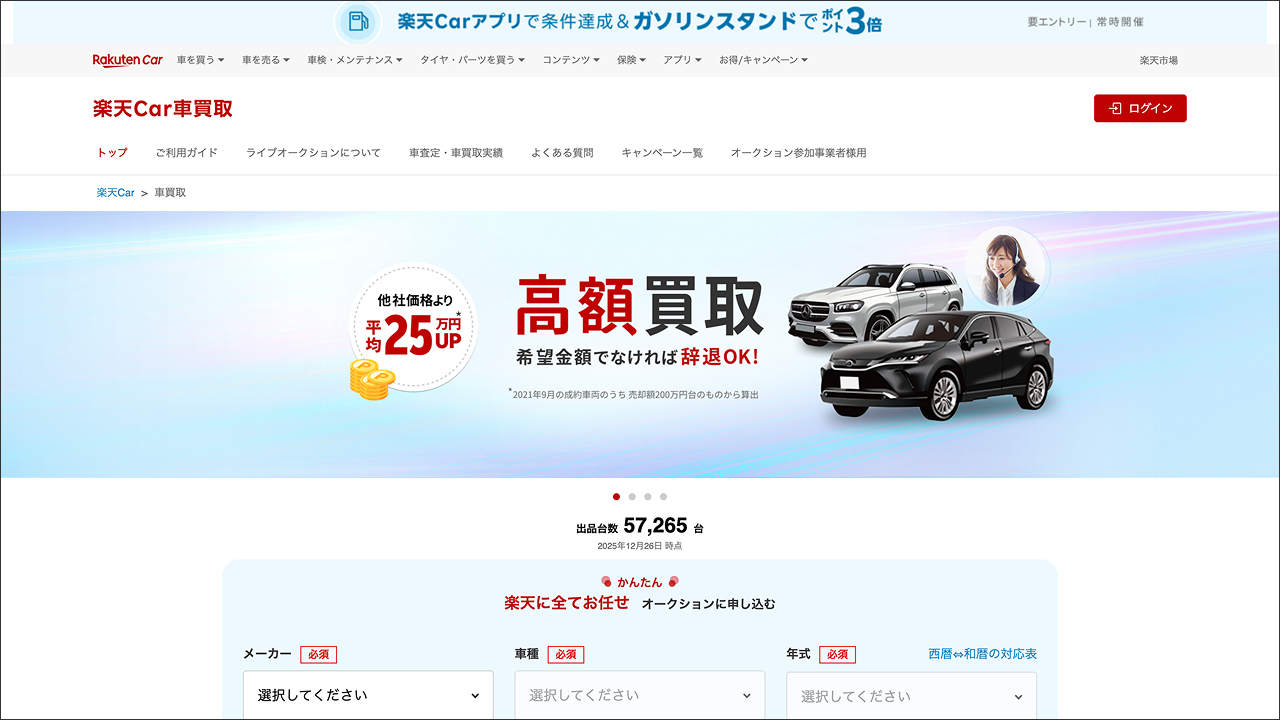Click the 楽天市場 link
This screenshot has width=1280, height=720.
coord(1160,59)
